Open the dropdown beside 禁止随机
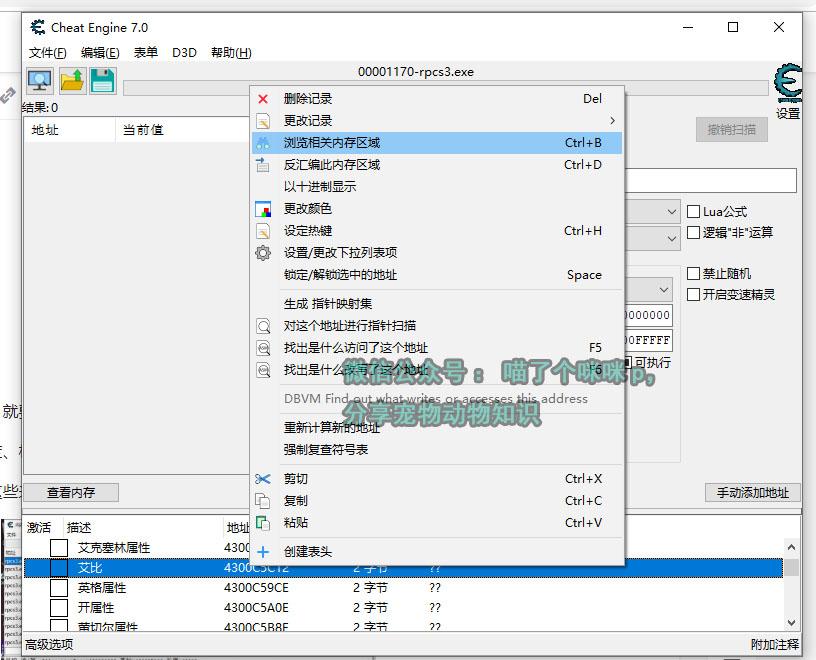This screenshot has height=660, width=816. click(664, 289)
